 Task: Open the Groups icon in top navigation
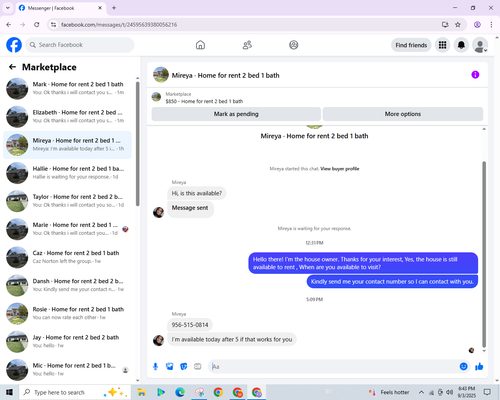[x=294, y=45]
